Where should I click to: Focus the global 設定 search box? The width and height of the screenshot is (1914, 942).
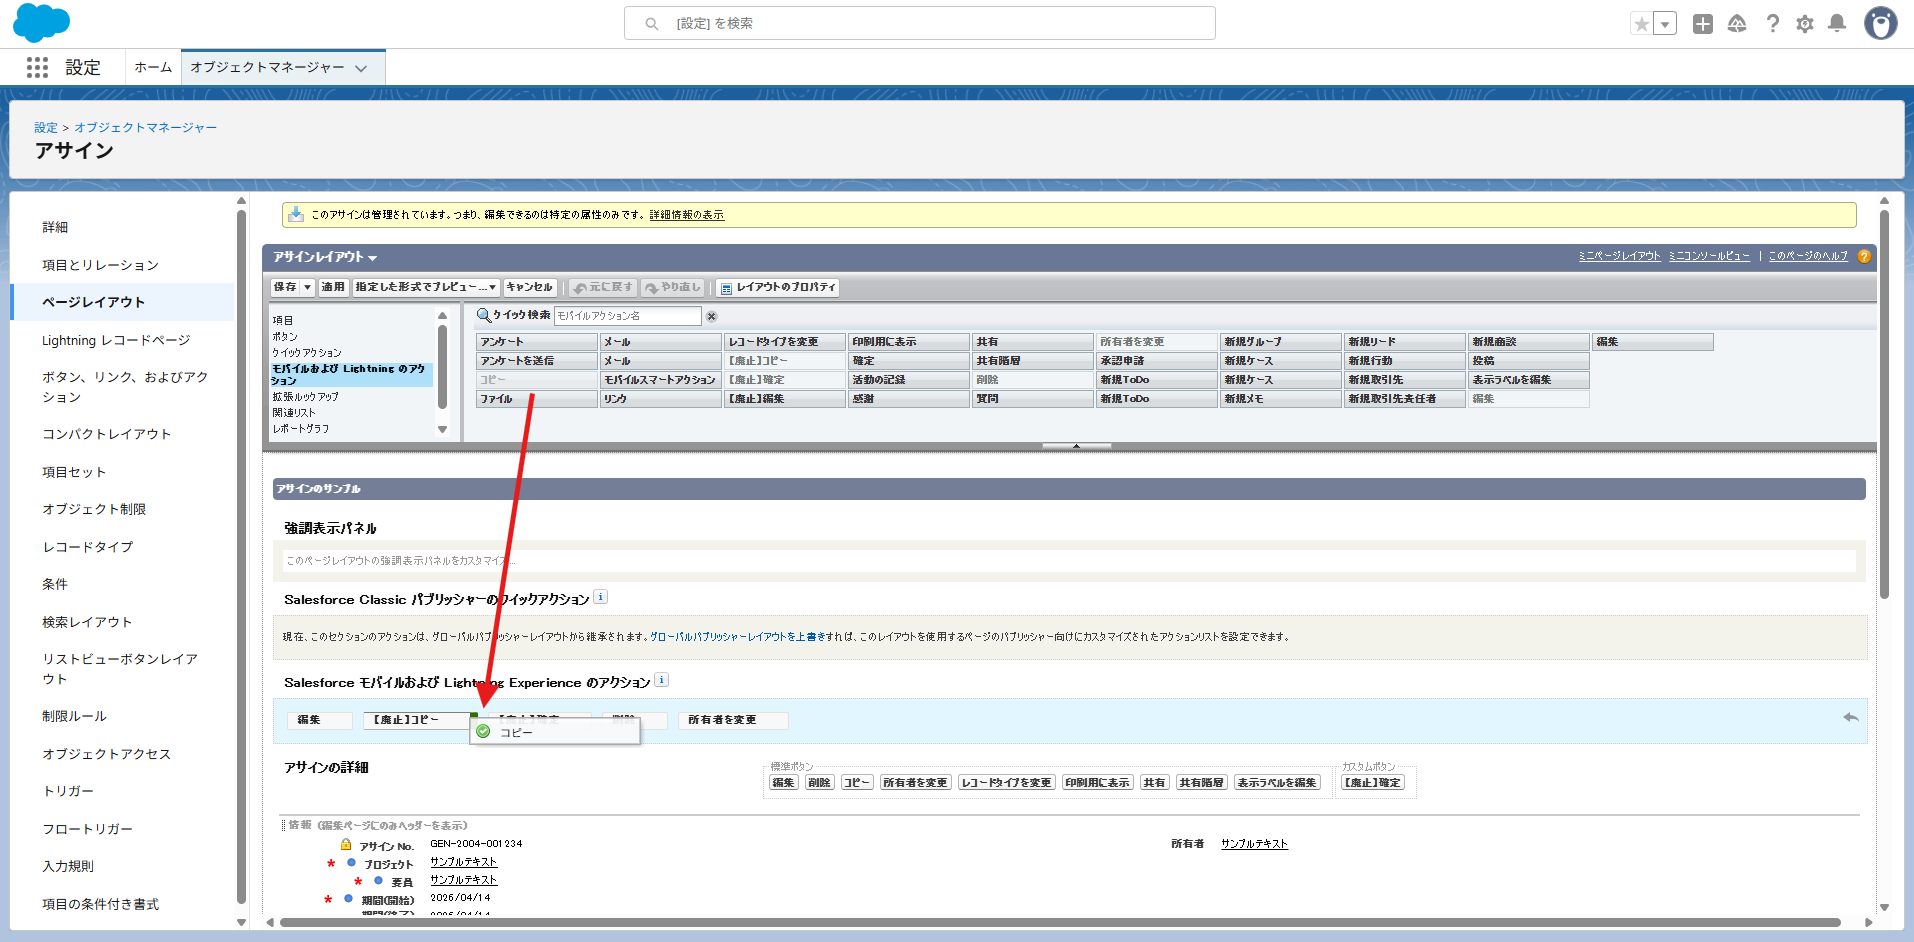coord(920,23)
